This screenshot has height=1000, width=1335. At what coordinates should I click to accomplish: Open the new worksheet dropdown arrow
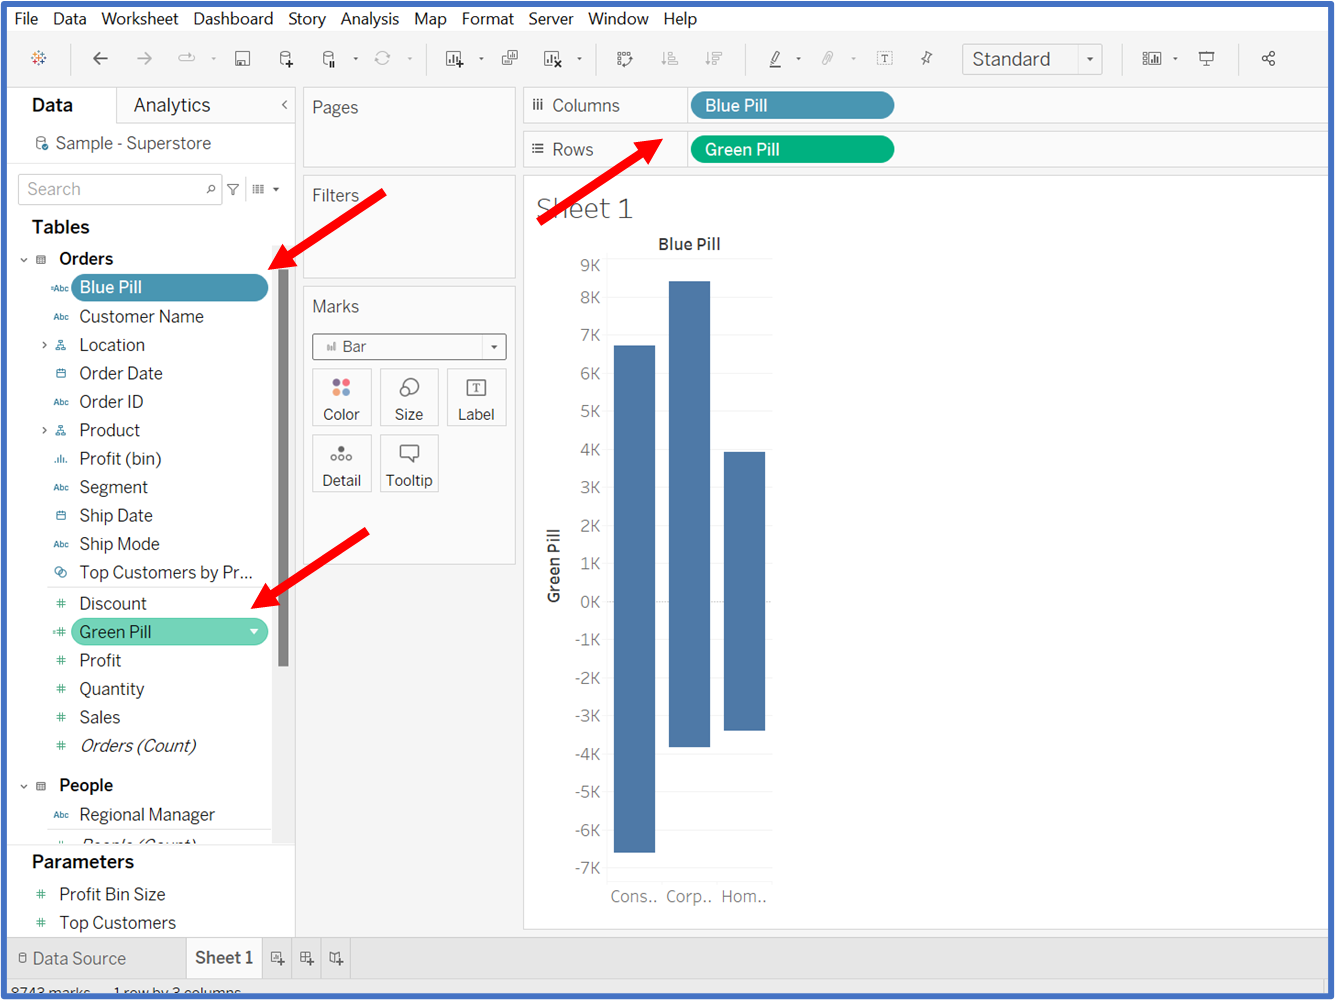481,59
